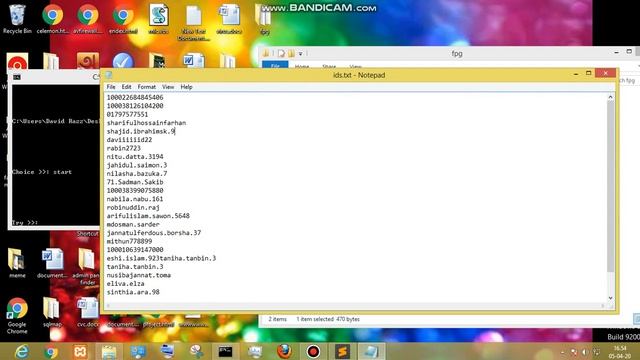Screen dimensions: 640x360
Task: Click line '71.Sadman.Sakib' in Notepad
Action: [135, 182]
